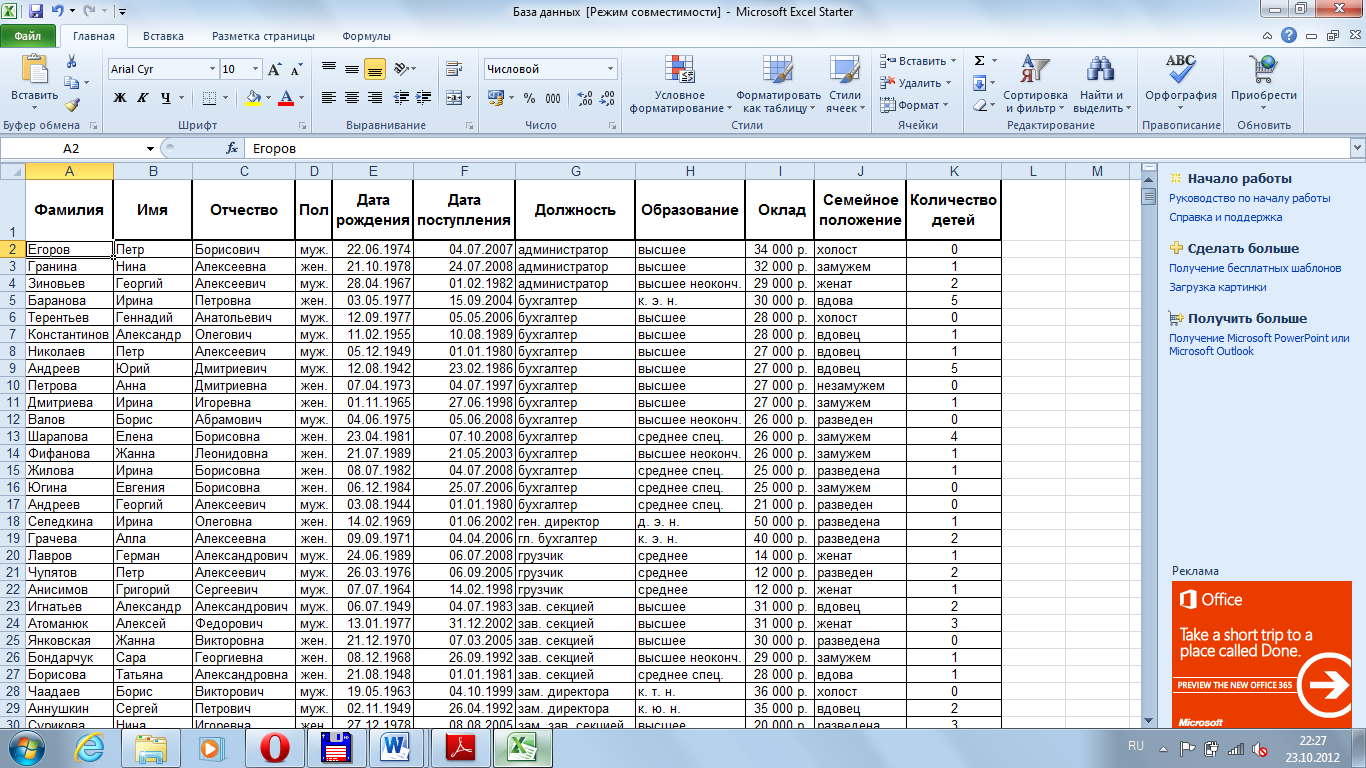The width and height of the screenshot is (1366, 768).
Task: Click Save icon in quick access toolbar
Action: (x=36, y=12)
